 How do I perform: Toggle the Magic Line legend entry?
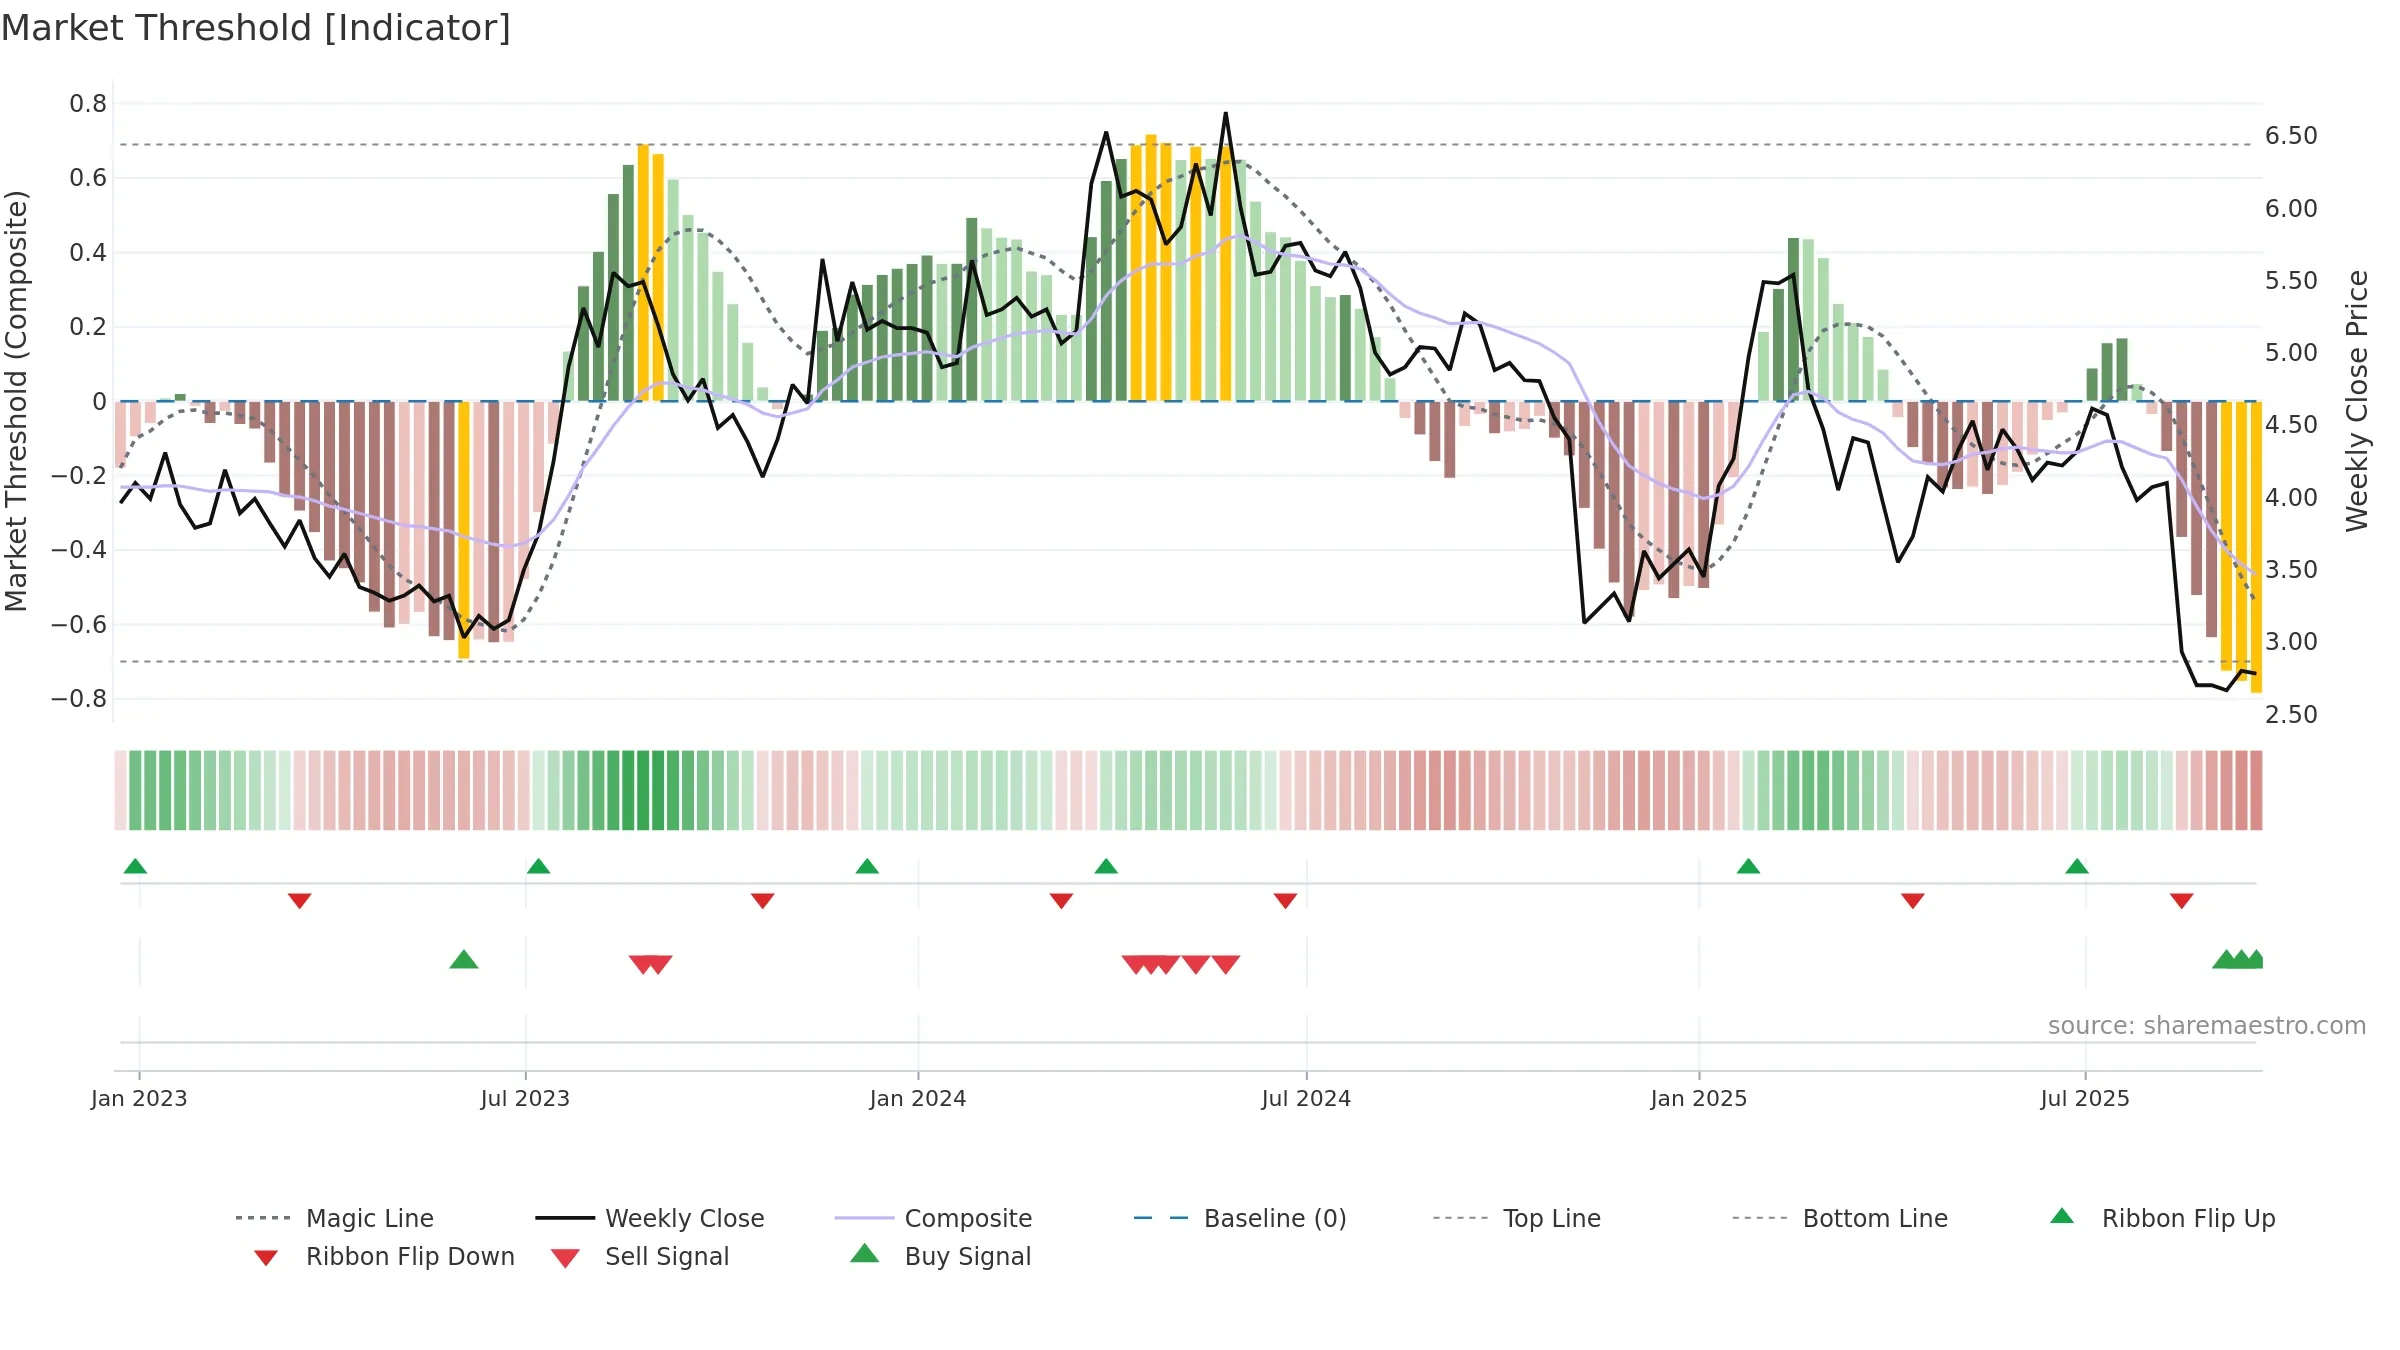[x=335, y=1218]
